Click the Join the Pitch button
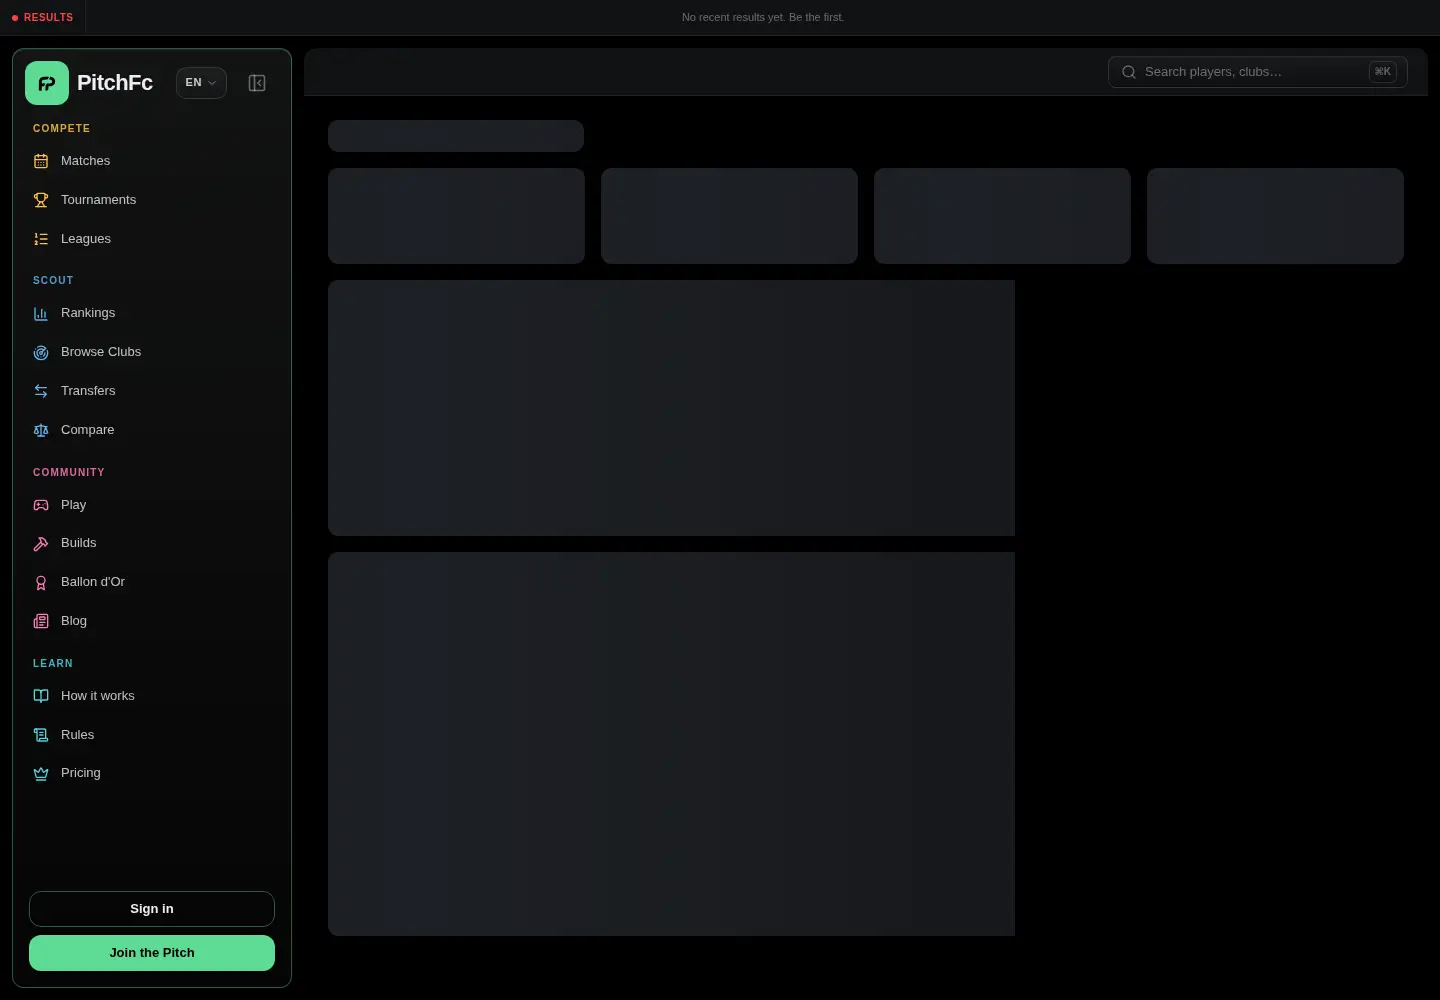This screenshot has width=1440, height=1000. 152,953
